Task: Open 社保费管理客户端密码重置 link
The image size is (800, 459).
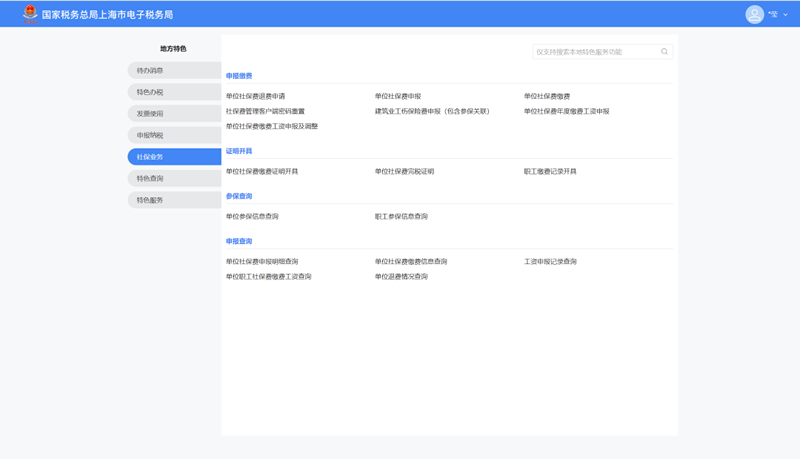Action: [265, 112]
